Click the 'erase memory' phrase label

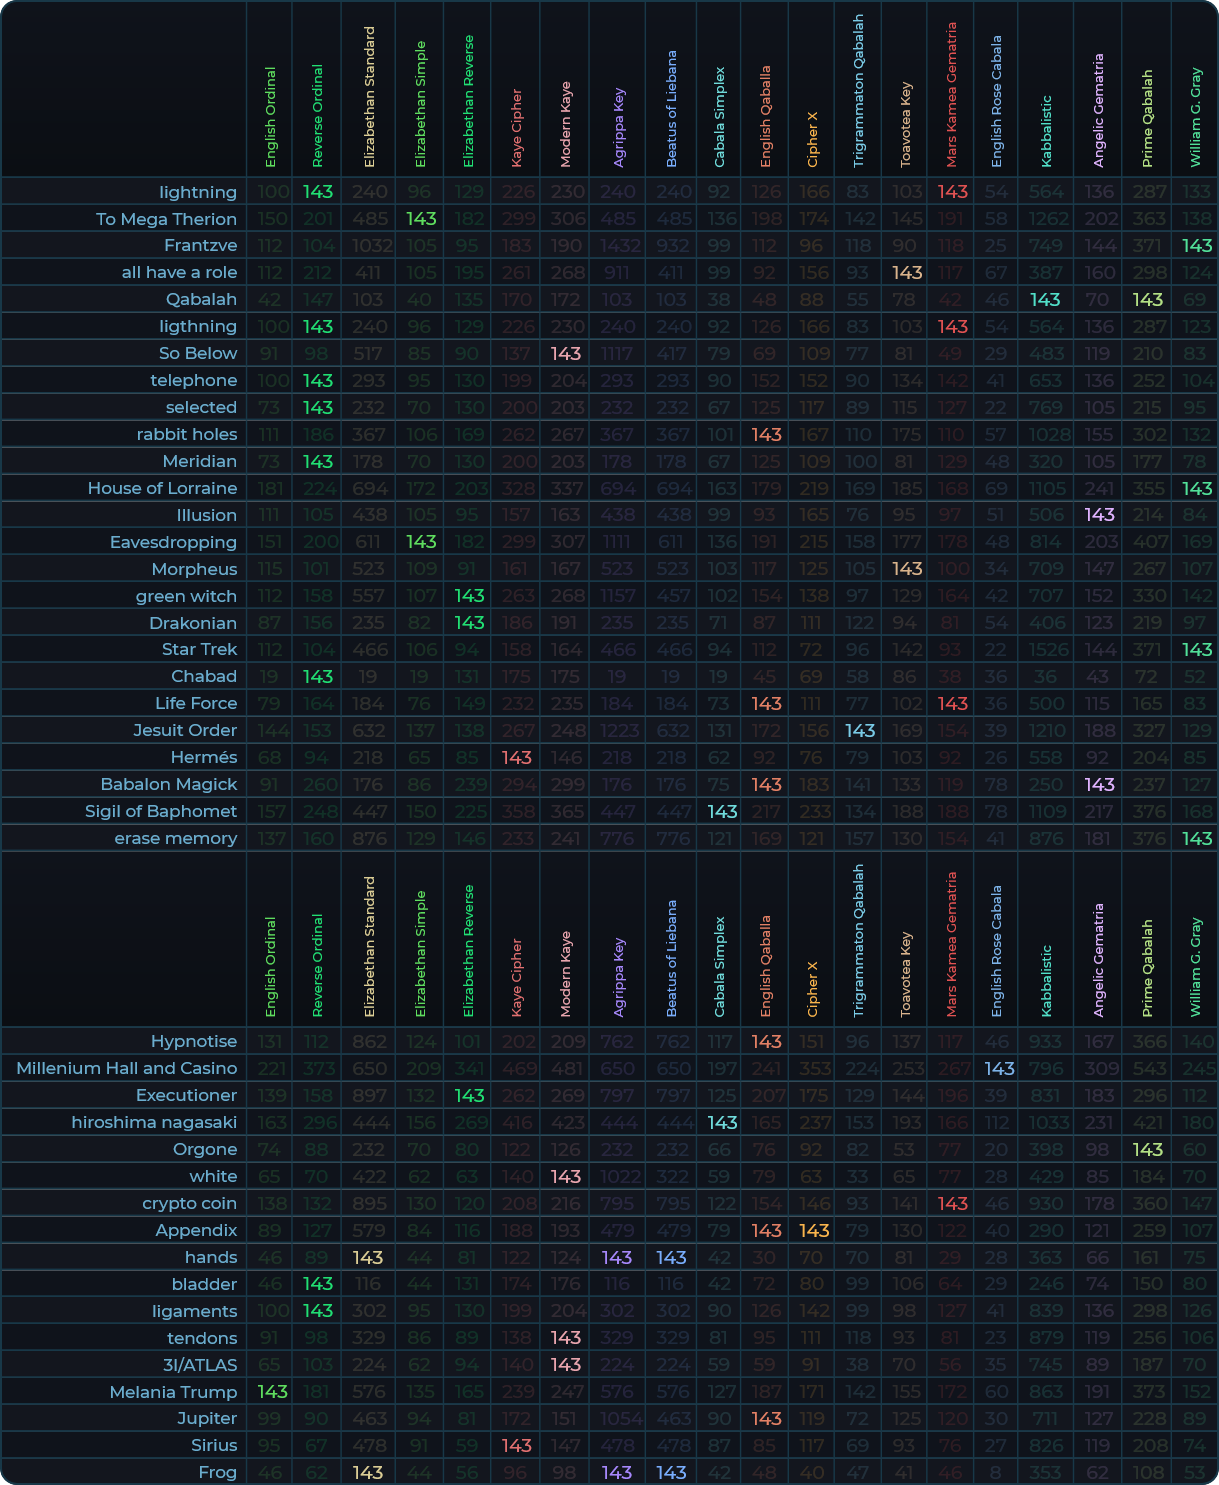pos(176,838)
